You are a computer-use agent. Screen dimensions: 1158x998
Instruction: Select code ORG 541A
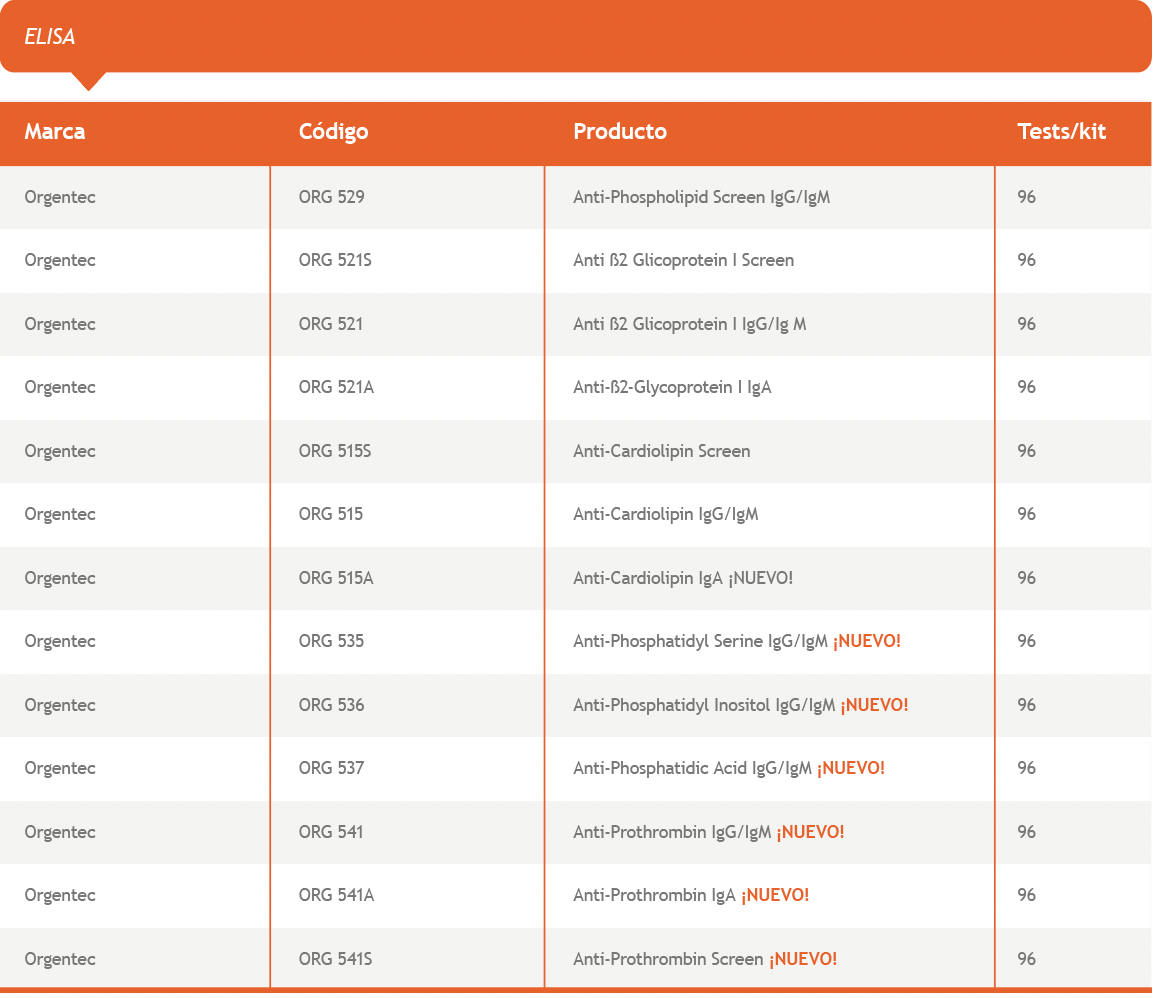[x=336, y=895]
